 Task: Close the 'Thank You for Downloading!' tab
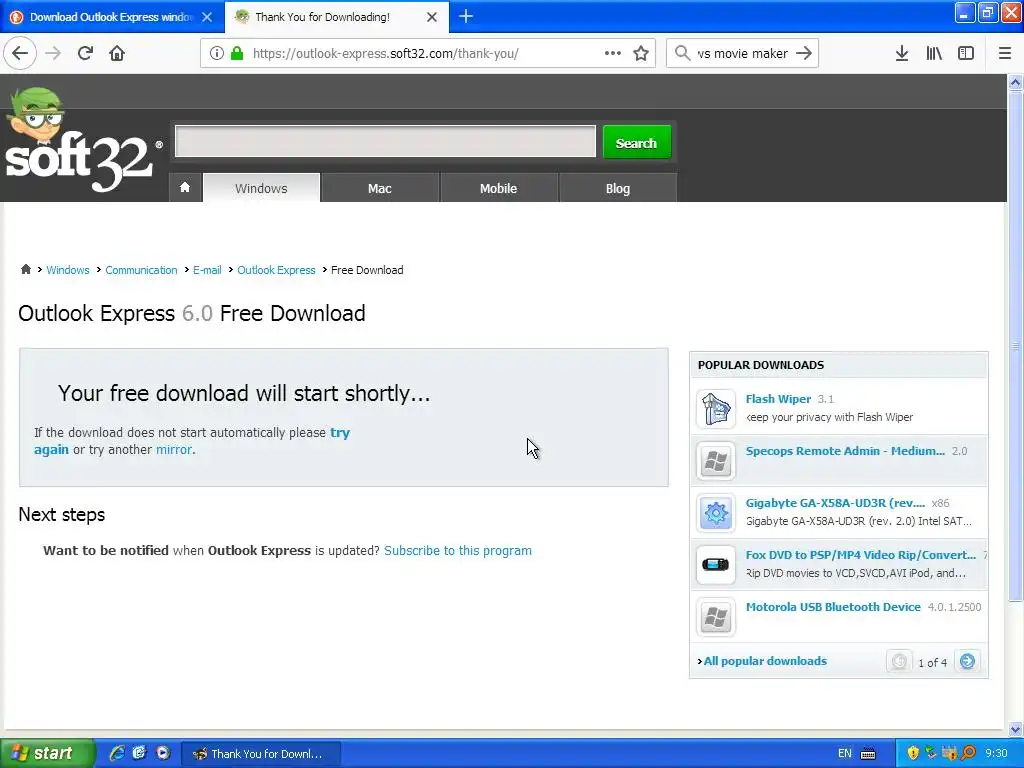(432, 17)
